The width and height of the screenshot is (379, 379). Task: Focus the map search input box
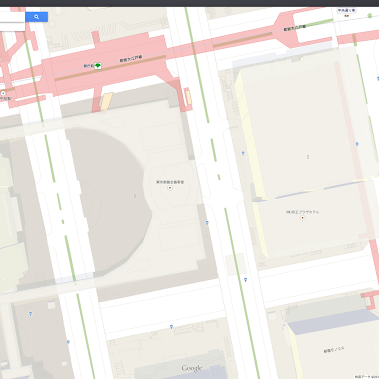point(12,17)
